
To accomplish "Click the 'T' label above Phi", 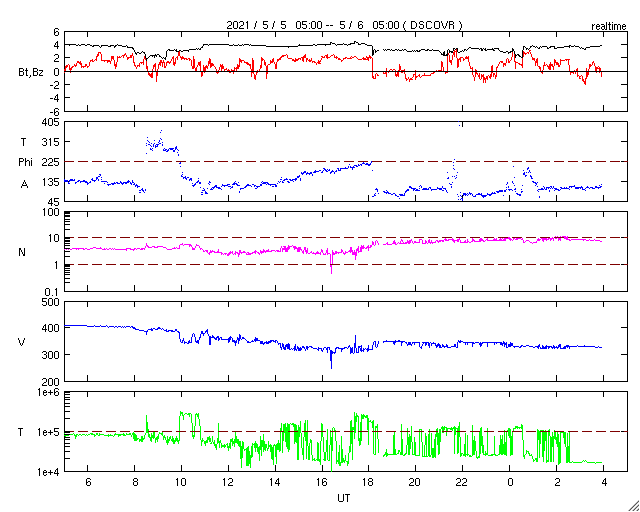I will (22, 142).
